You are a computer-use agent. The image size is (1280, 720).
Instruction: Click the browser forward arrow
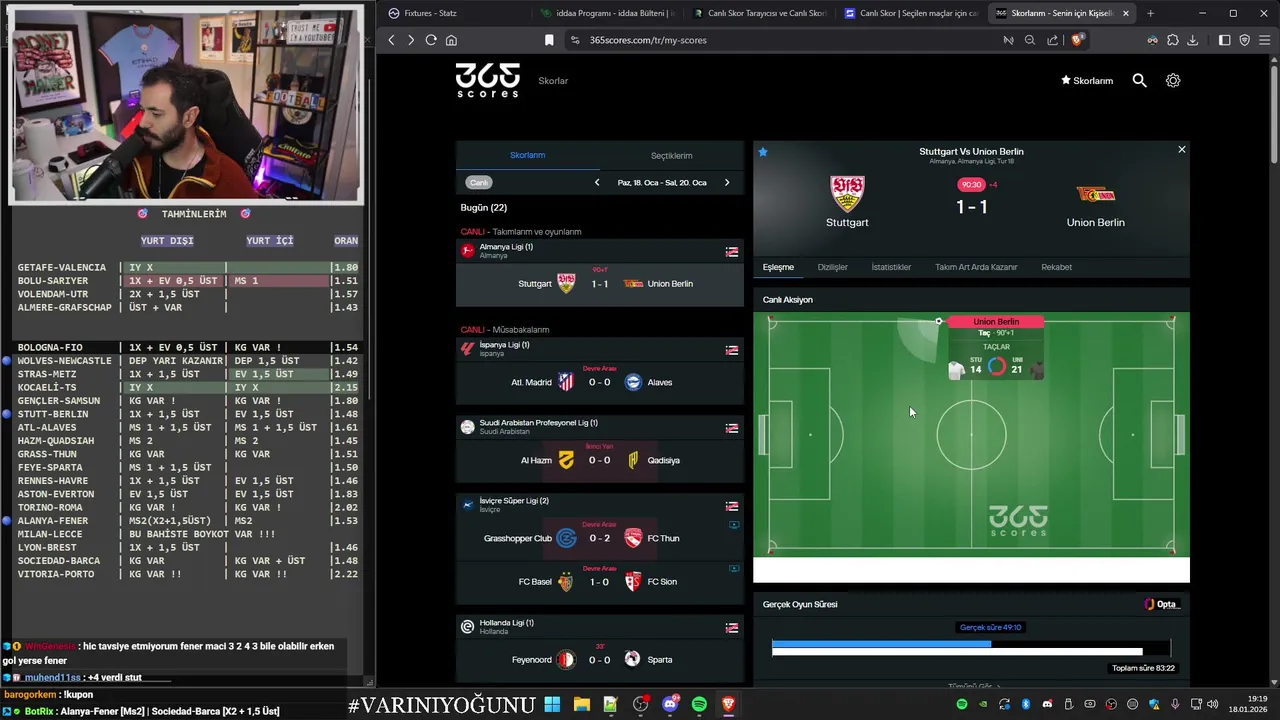tap(410, 40)
